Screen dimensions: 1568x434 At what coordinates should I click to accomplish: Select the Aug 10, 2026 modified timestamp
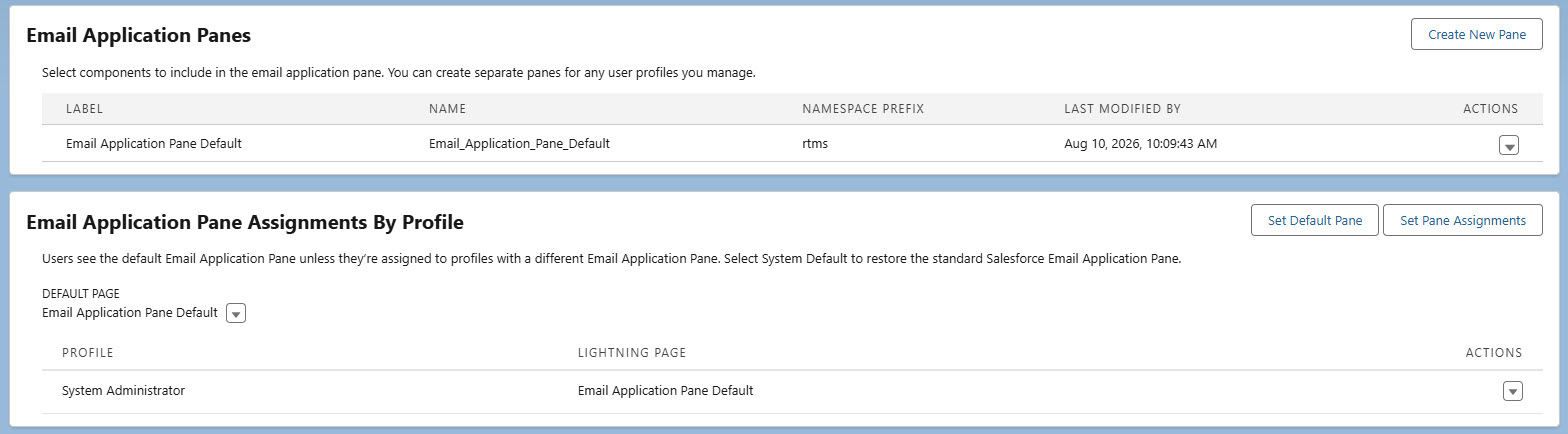click(1141, 143)
